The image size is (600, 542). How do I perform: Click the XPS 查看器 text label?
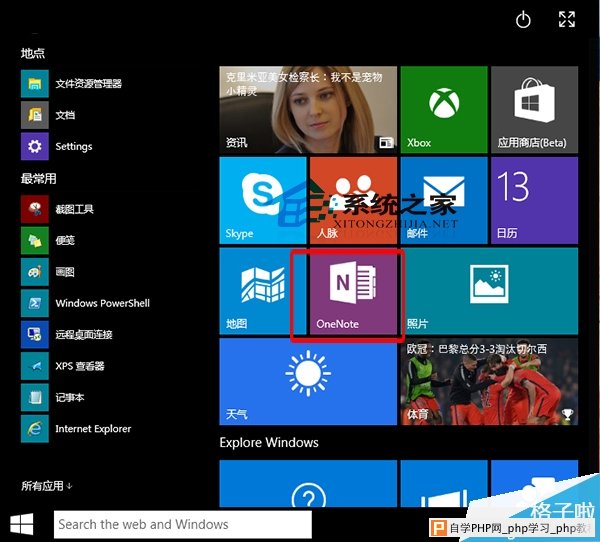(80, 366)
